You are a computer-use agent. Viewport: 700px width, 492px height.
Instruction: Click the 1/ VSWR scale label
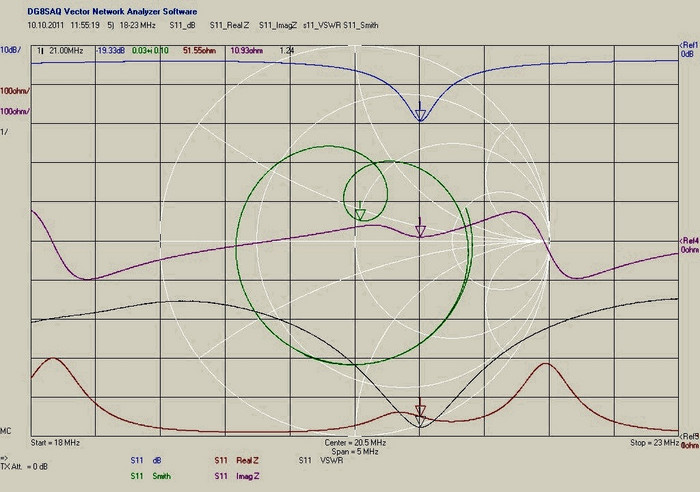coord(4,132)
